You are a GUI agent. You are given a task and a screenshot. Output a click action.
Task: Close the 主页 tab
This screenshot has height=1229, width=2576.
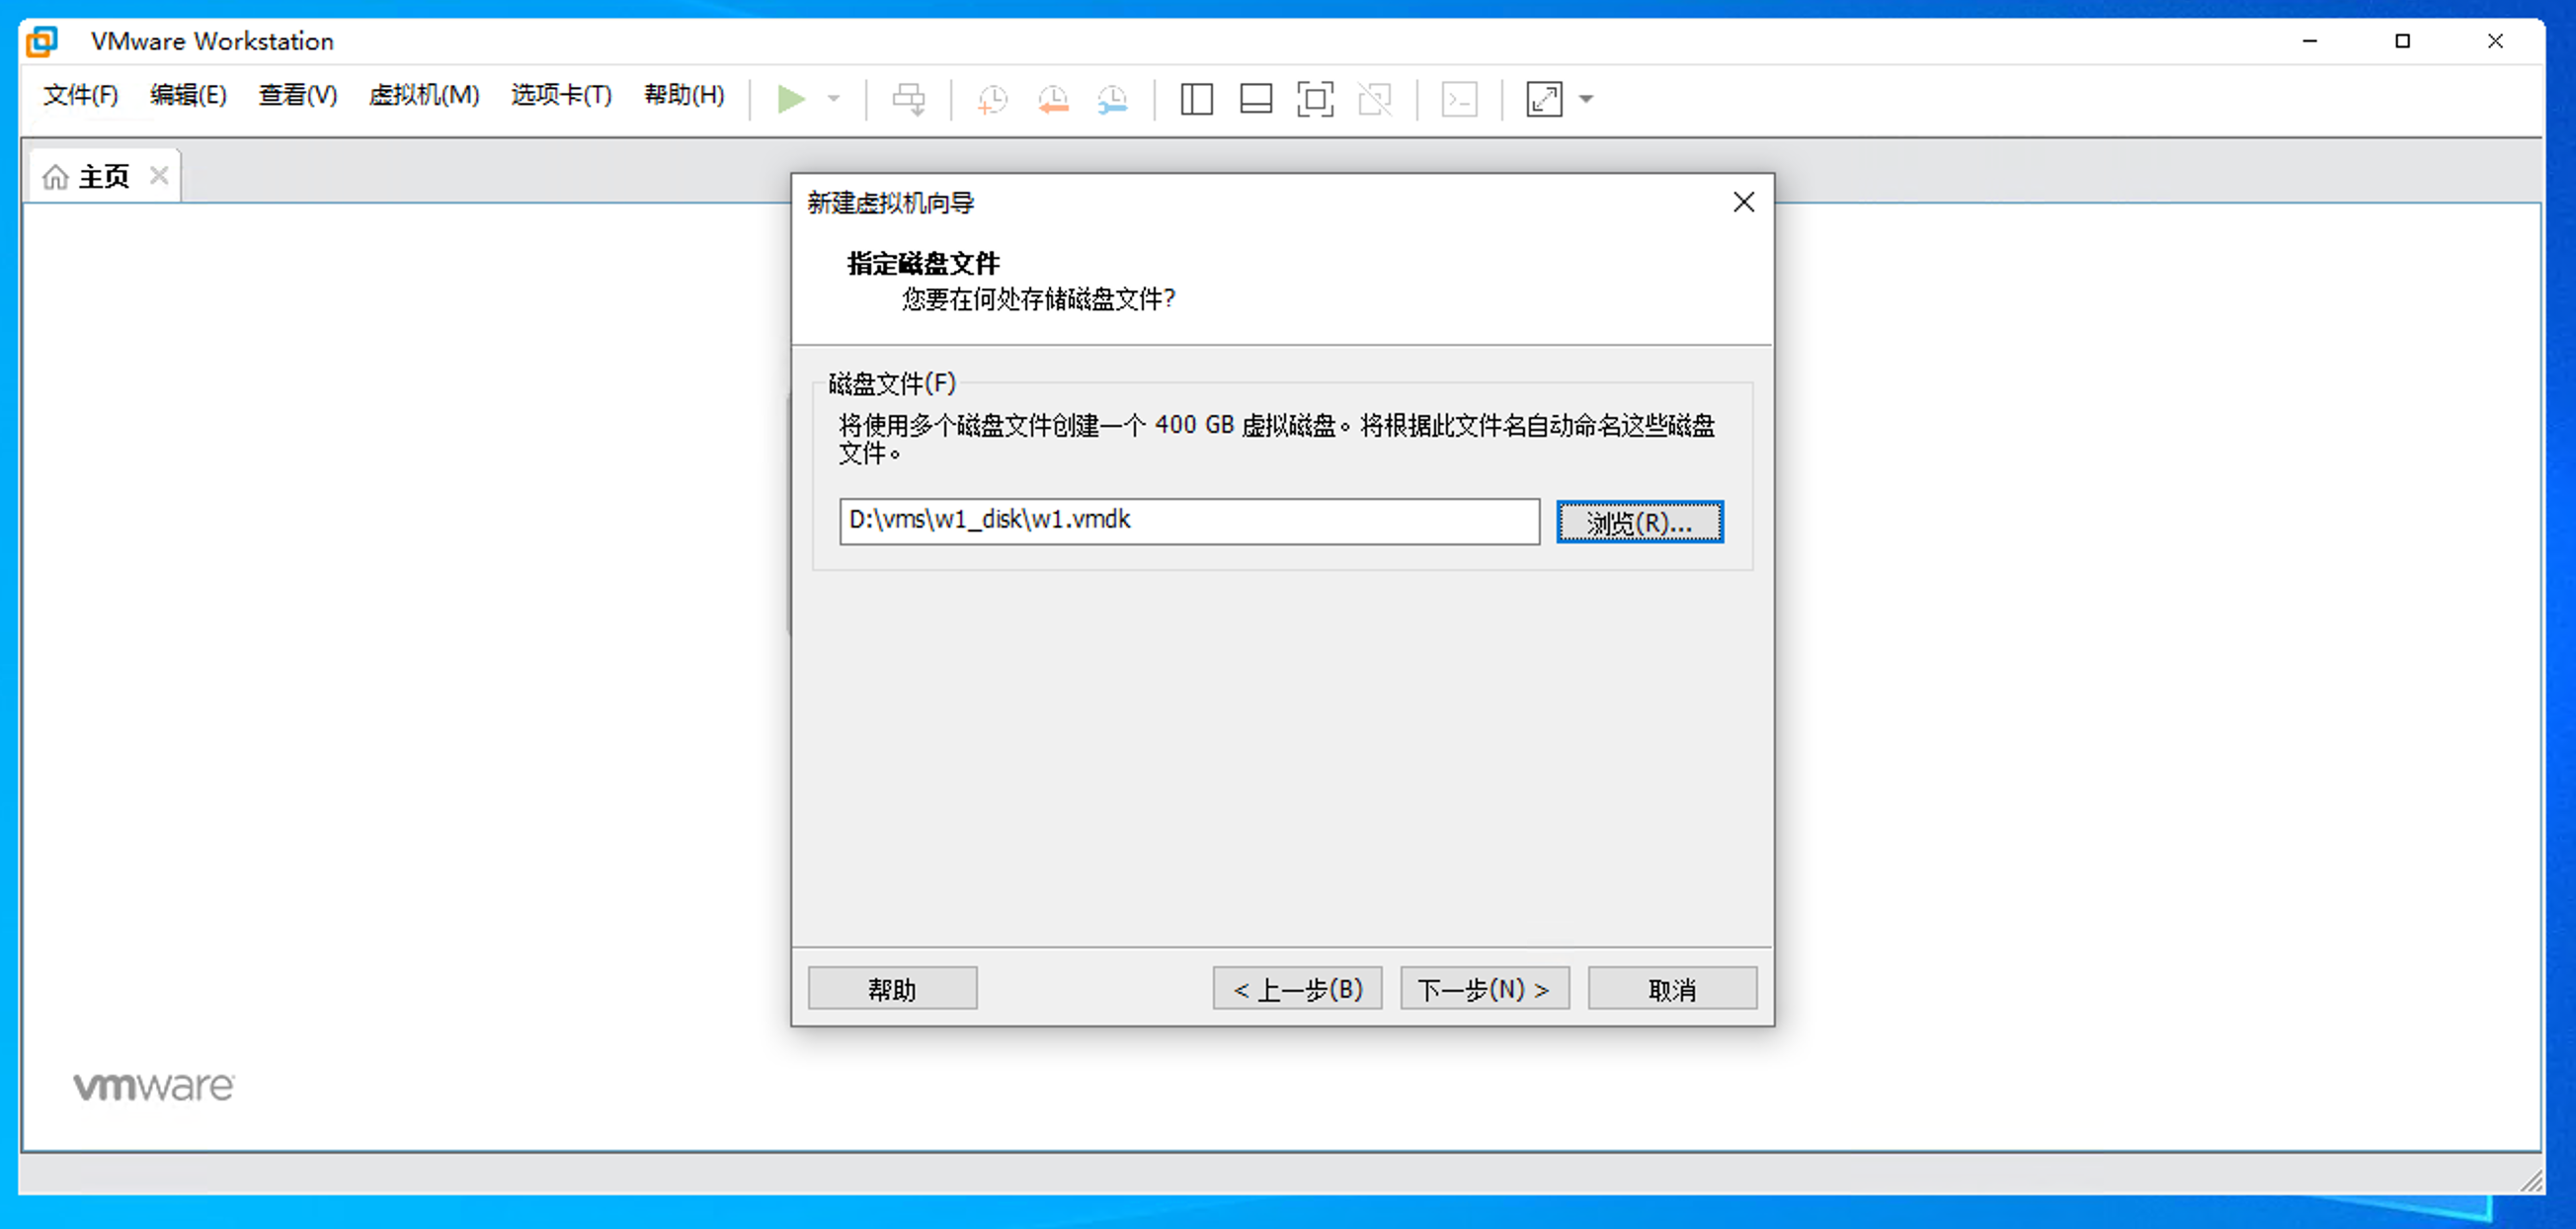tap(159, 175)
